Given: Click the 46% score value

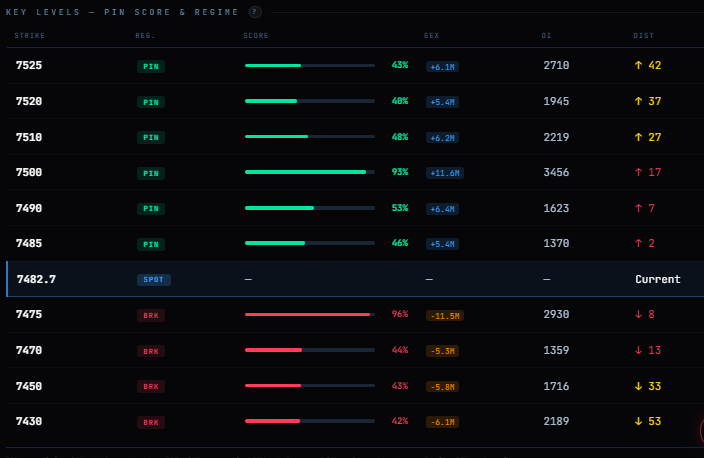Looking at the screenshot, I should [x=400, y=243].
